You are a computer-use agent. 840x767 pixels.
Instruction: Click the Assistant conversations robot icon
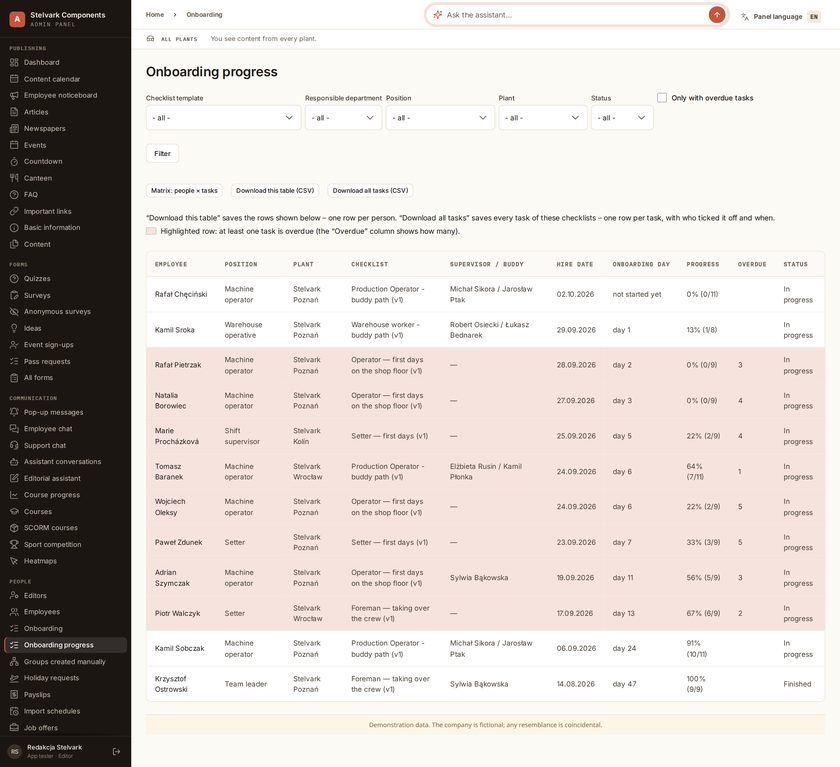tap(14, 462)
